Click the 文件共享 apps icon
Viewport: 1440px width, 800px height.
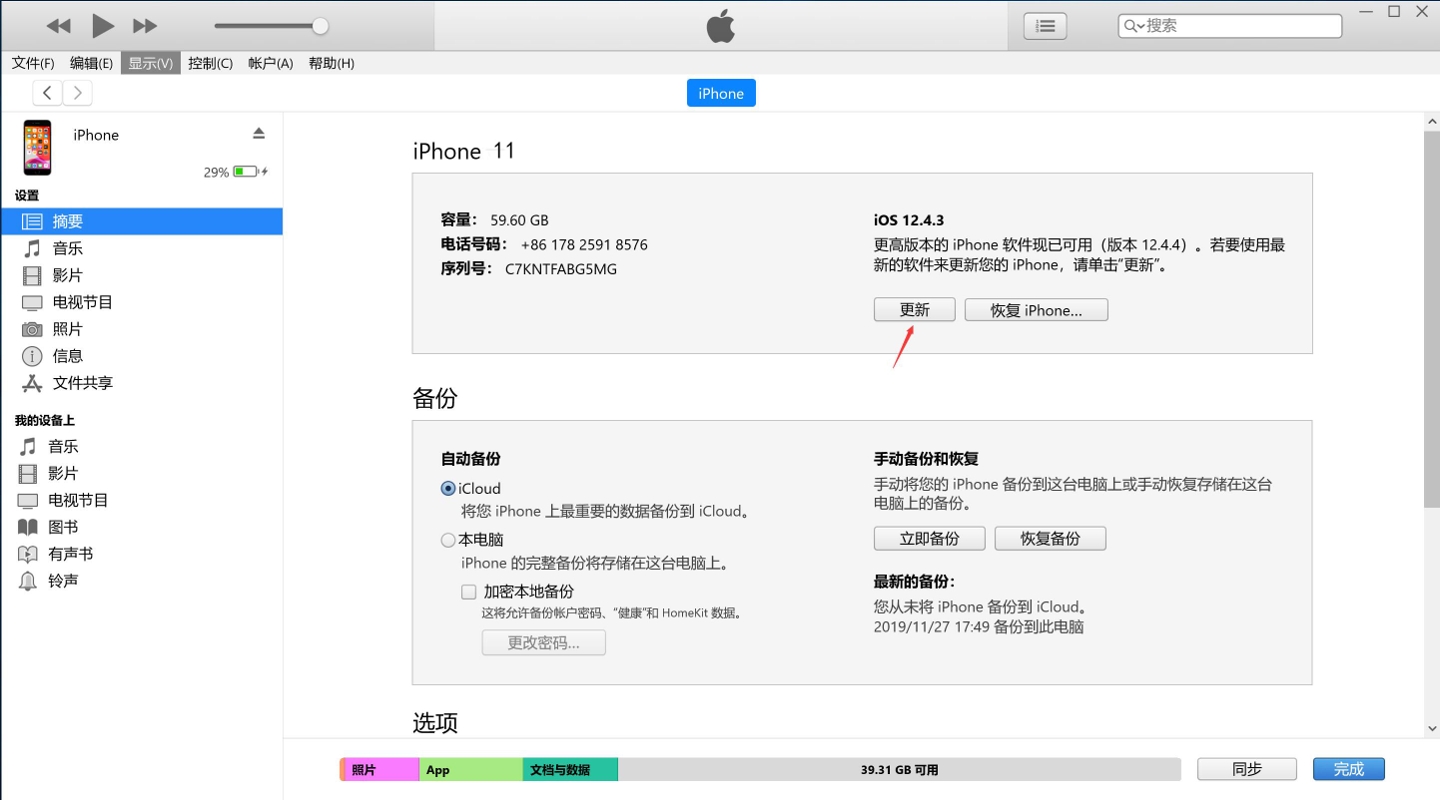tap(33, 383)
